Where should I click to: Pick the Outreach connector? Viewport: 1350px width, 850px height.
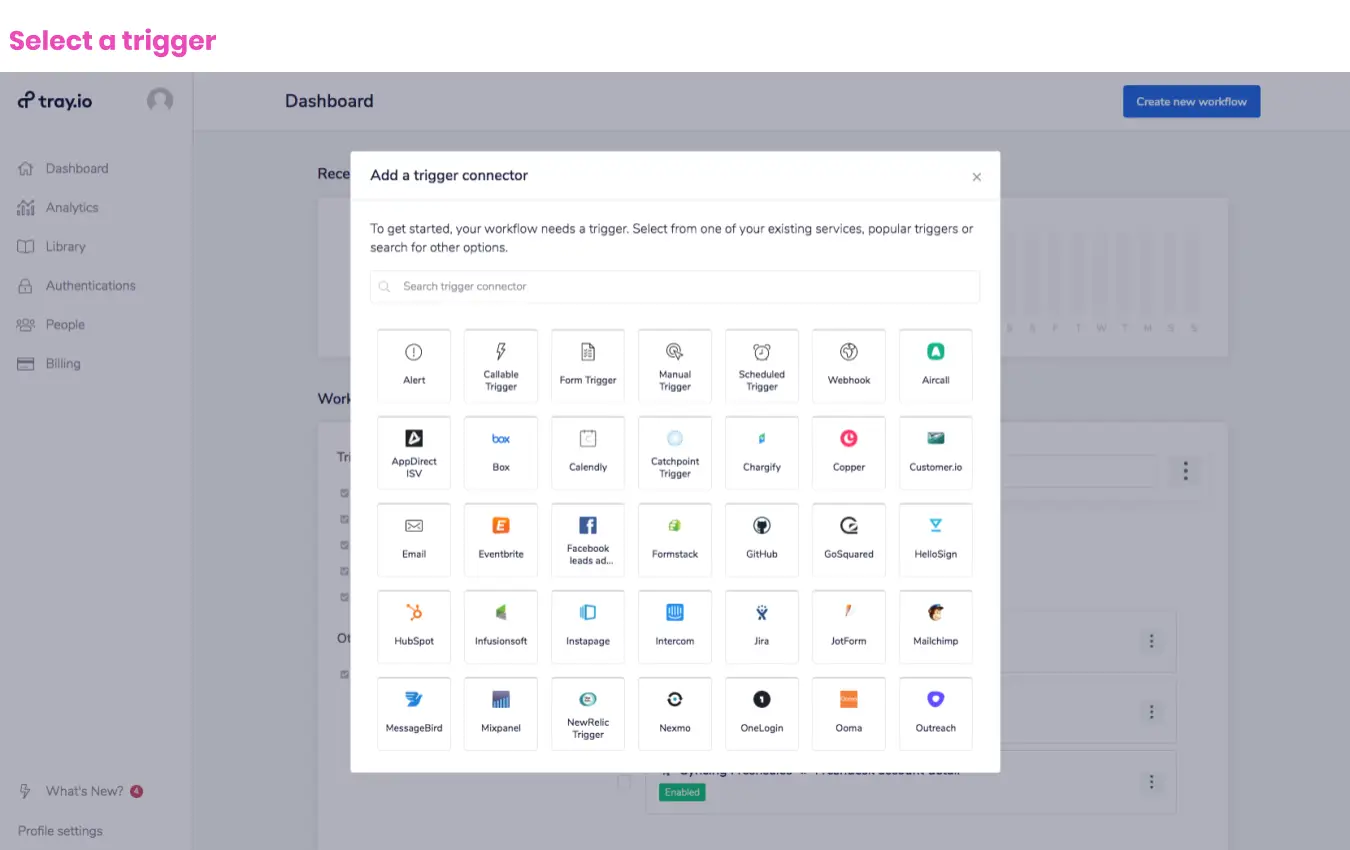tap(936, 714)
